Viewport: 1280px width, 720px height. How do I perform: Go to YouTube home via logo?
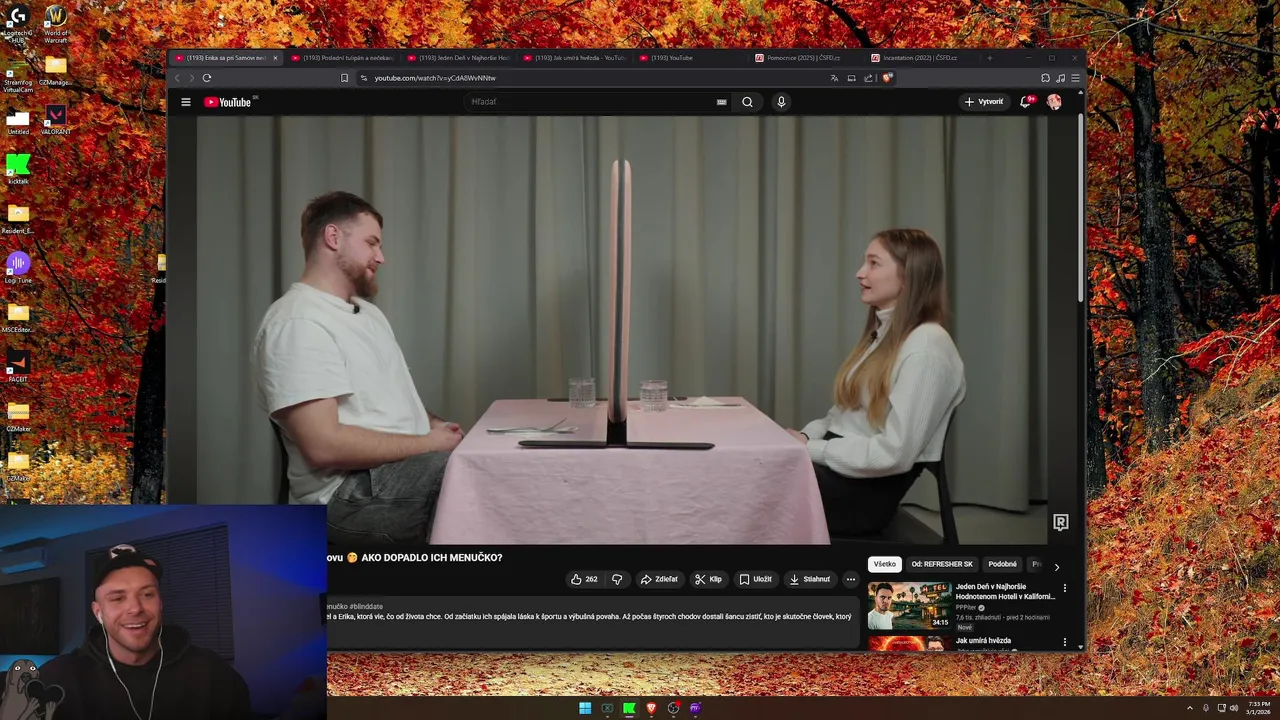click(228, 102)
